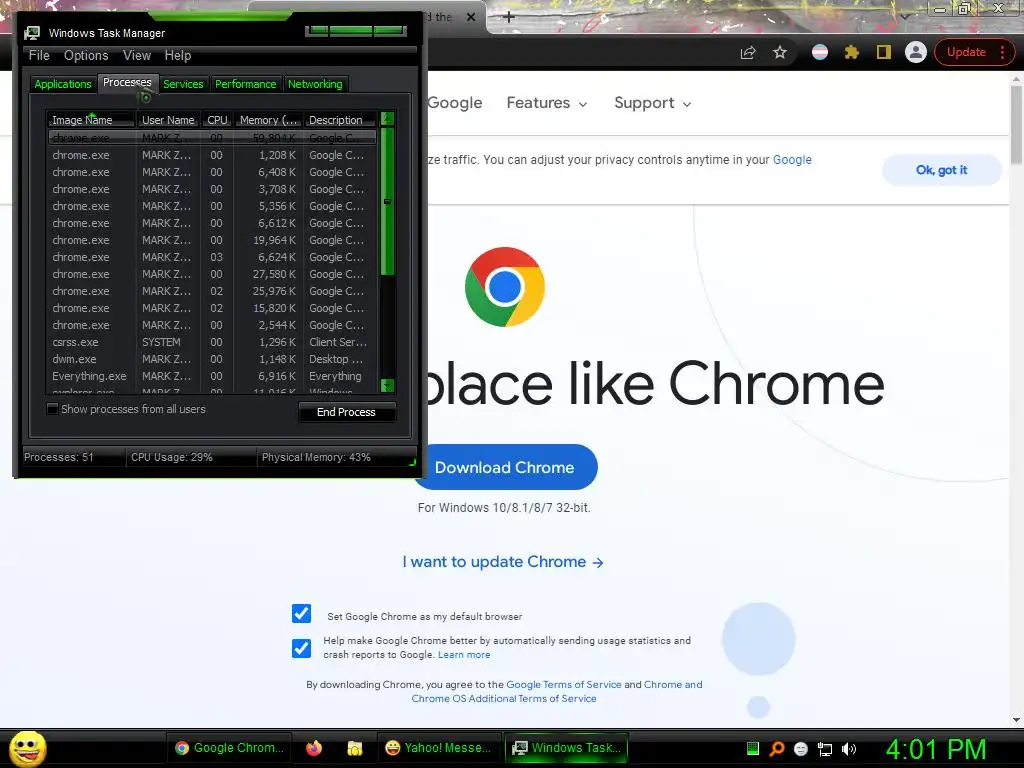Select the dwm.exe process row
1024x768 pixels.
tap(212, 359)
